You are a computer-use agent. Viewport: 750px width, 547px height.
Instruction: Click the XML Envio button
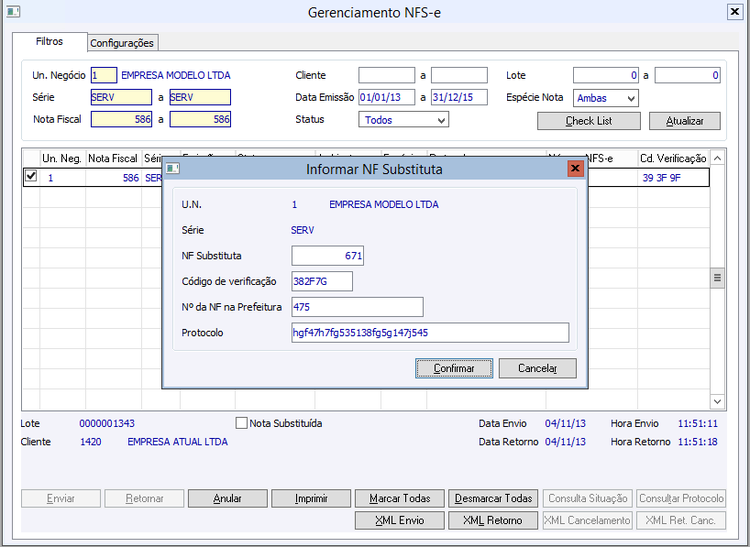click(399, 520)
